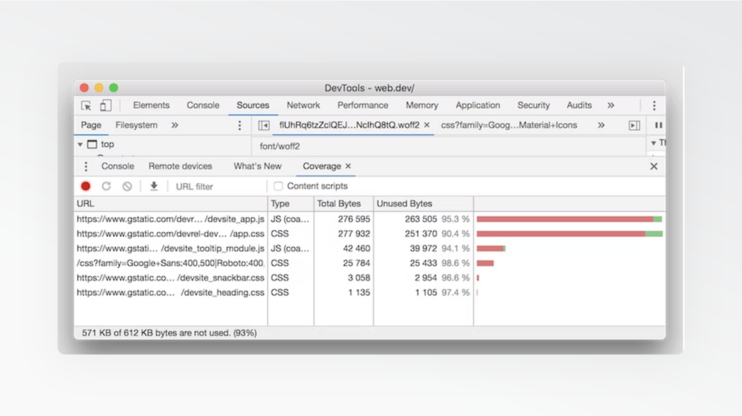Clear all coverage results icon
This screenshot has width=742, height=416.
point(127,186)
